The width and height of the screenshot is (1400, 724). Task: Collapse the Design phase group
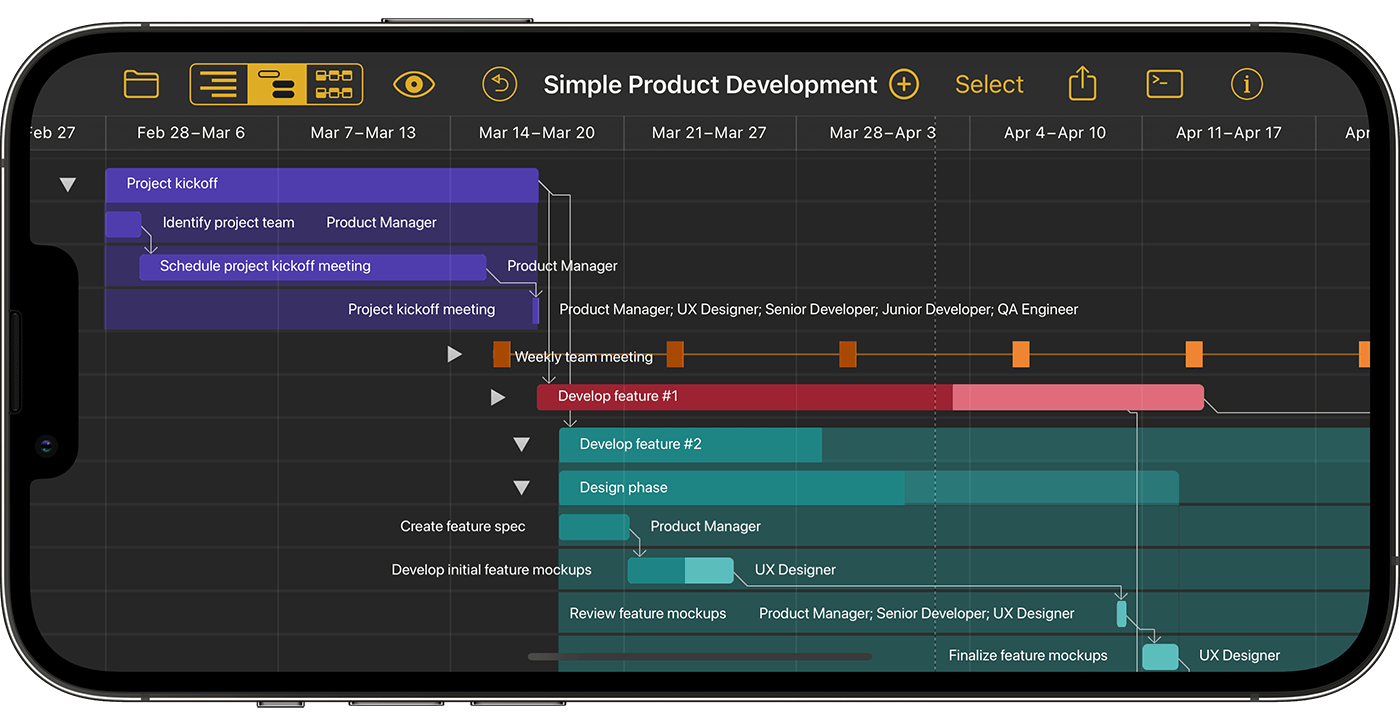coord(521,488)
